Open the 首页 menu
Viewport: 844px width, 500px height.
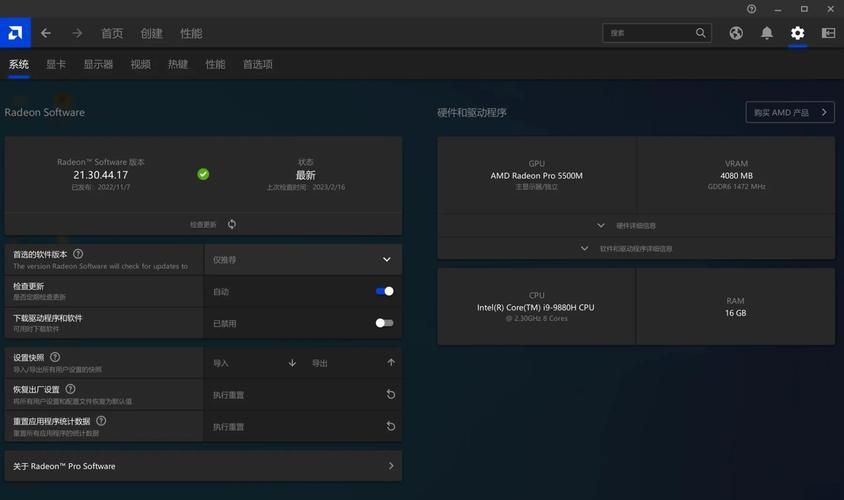click(112, 33)
